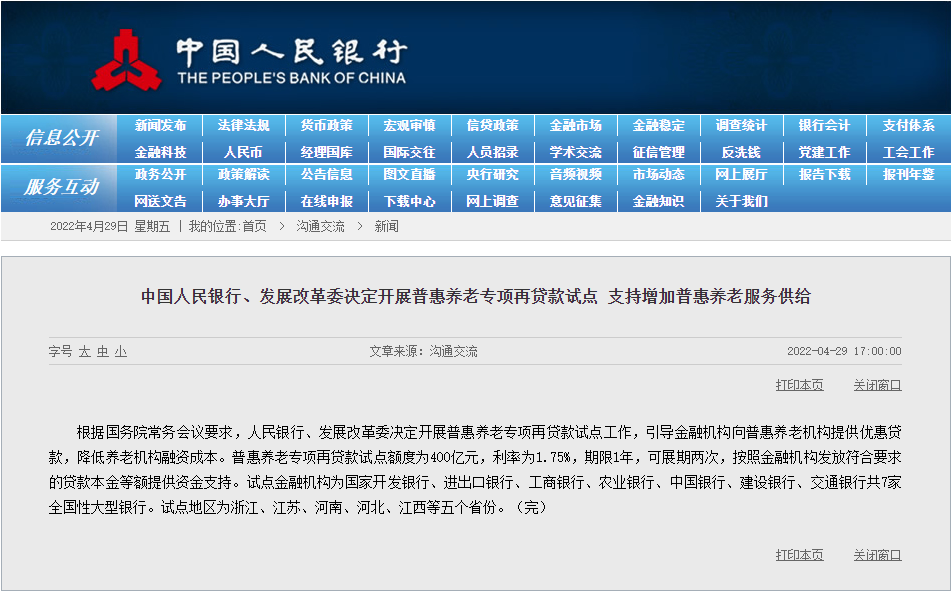952x591 pixels.
Task: Select 办事大厅 navigation link
Action: point(243,202)
